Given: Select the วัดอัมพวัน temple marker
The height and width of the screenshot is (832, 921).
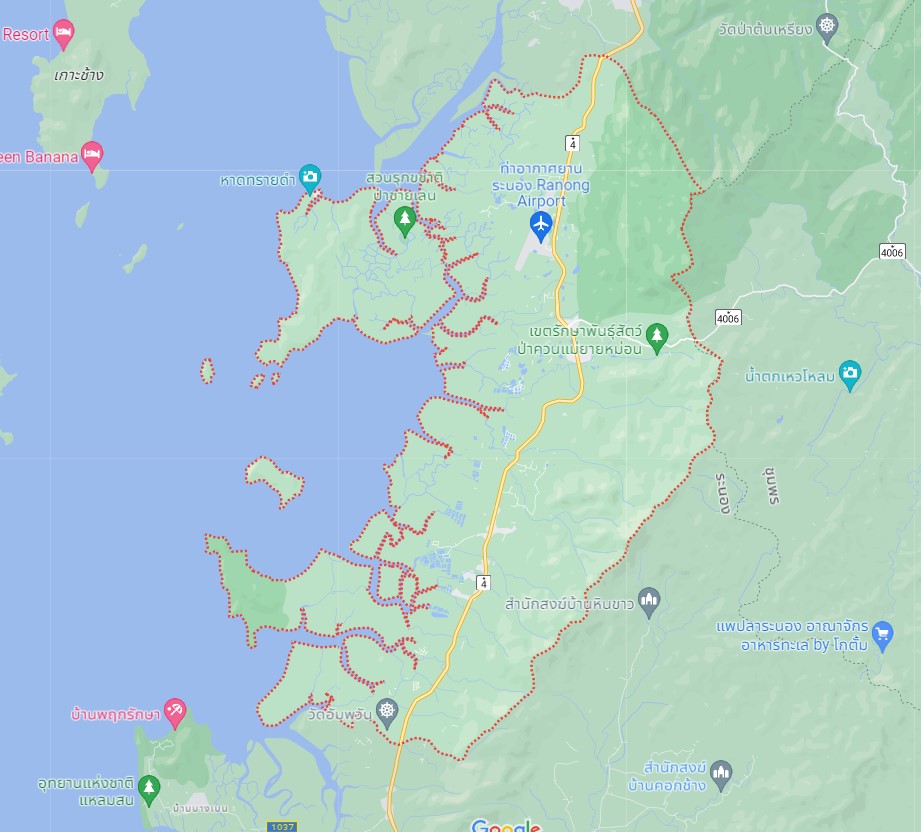Looking at the screenshot, I should pos(386,713).
